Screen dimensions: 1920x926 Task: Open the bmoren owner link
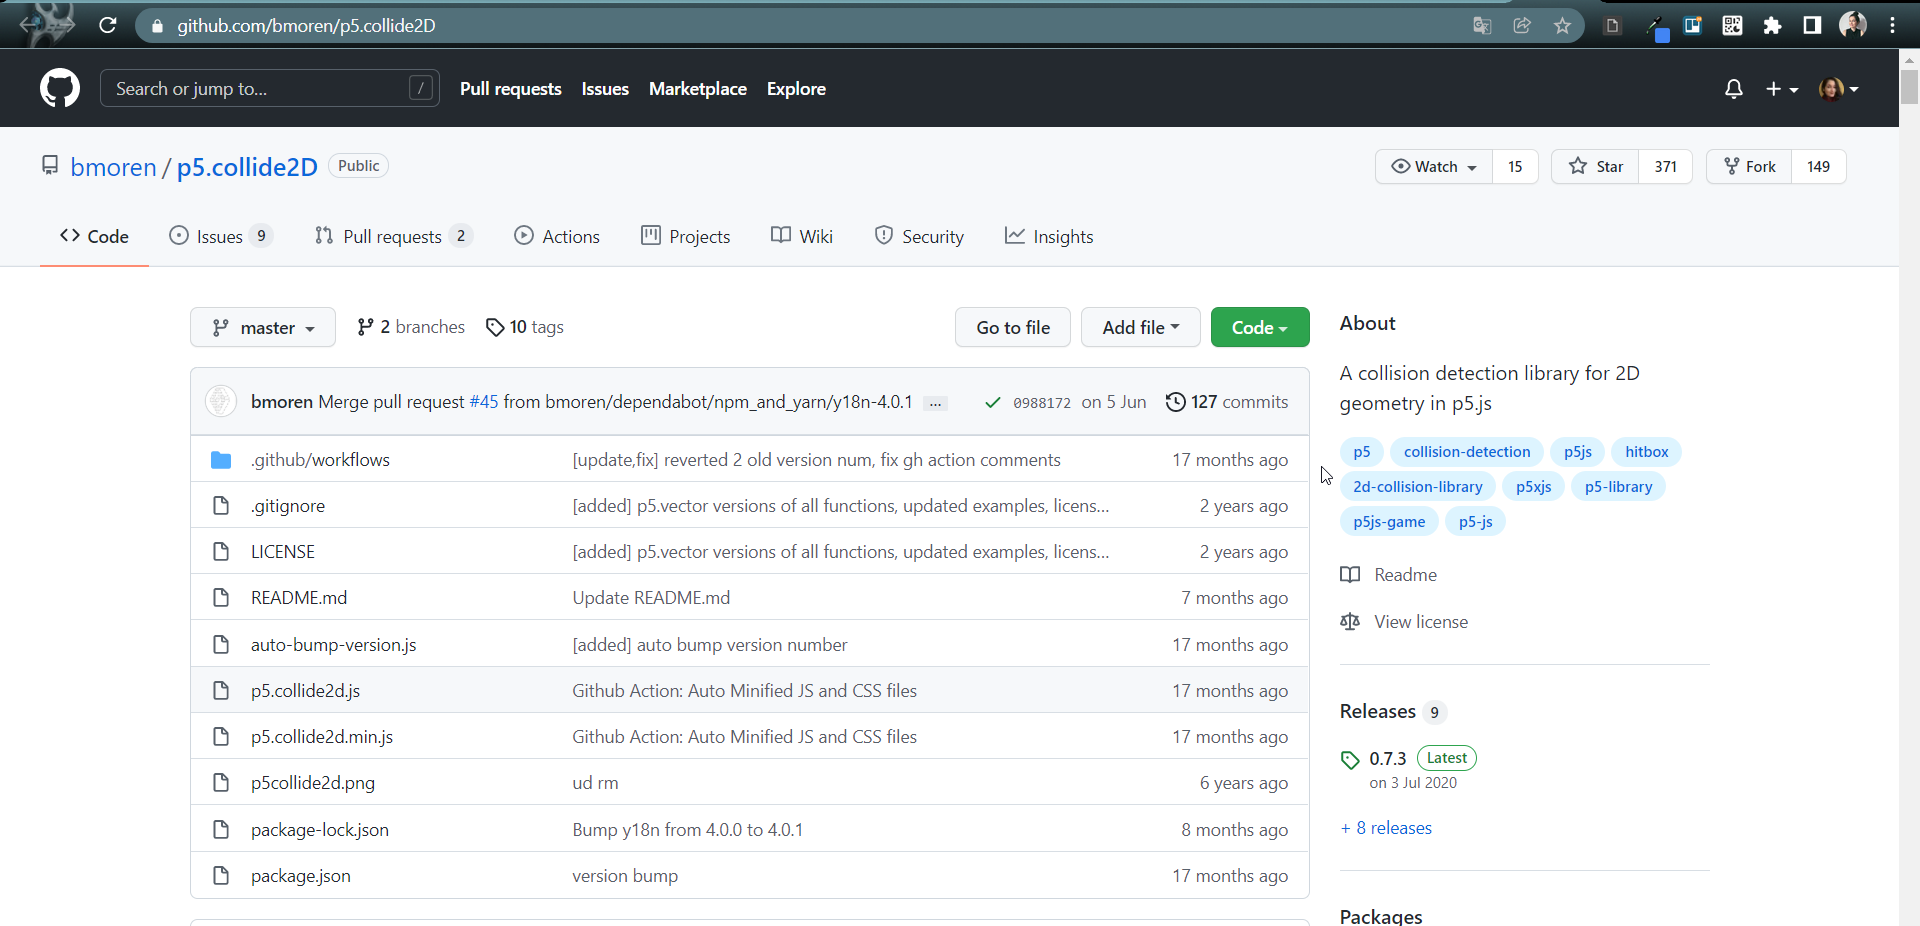point(114,167)
